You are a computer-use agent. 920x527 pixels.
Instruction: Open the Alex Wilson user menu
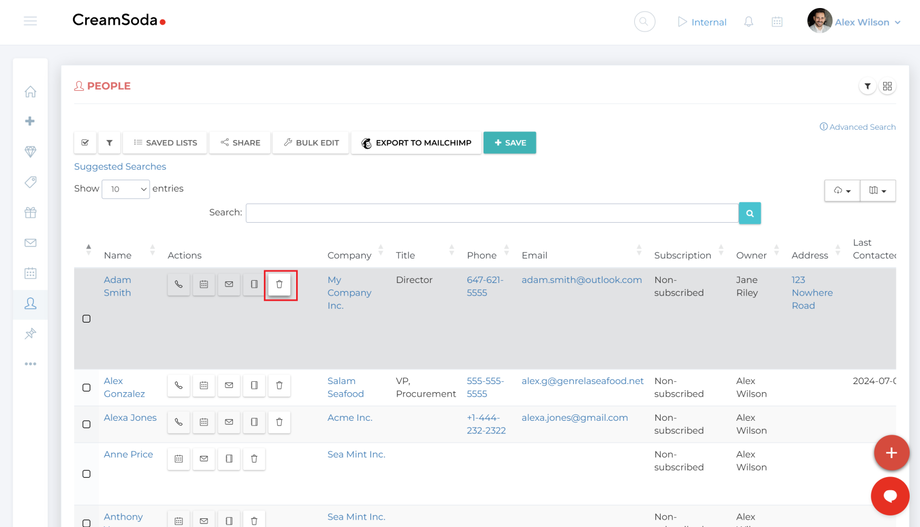coord(850,22)
